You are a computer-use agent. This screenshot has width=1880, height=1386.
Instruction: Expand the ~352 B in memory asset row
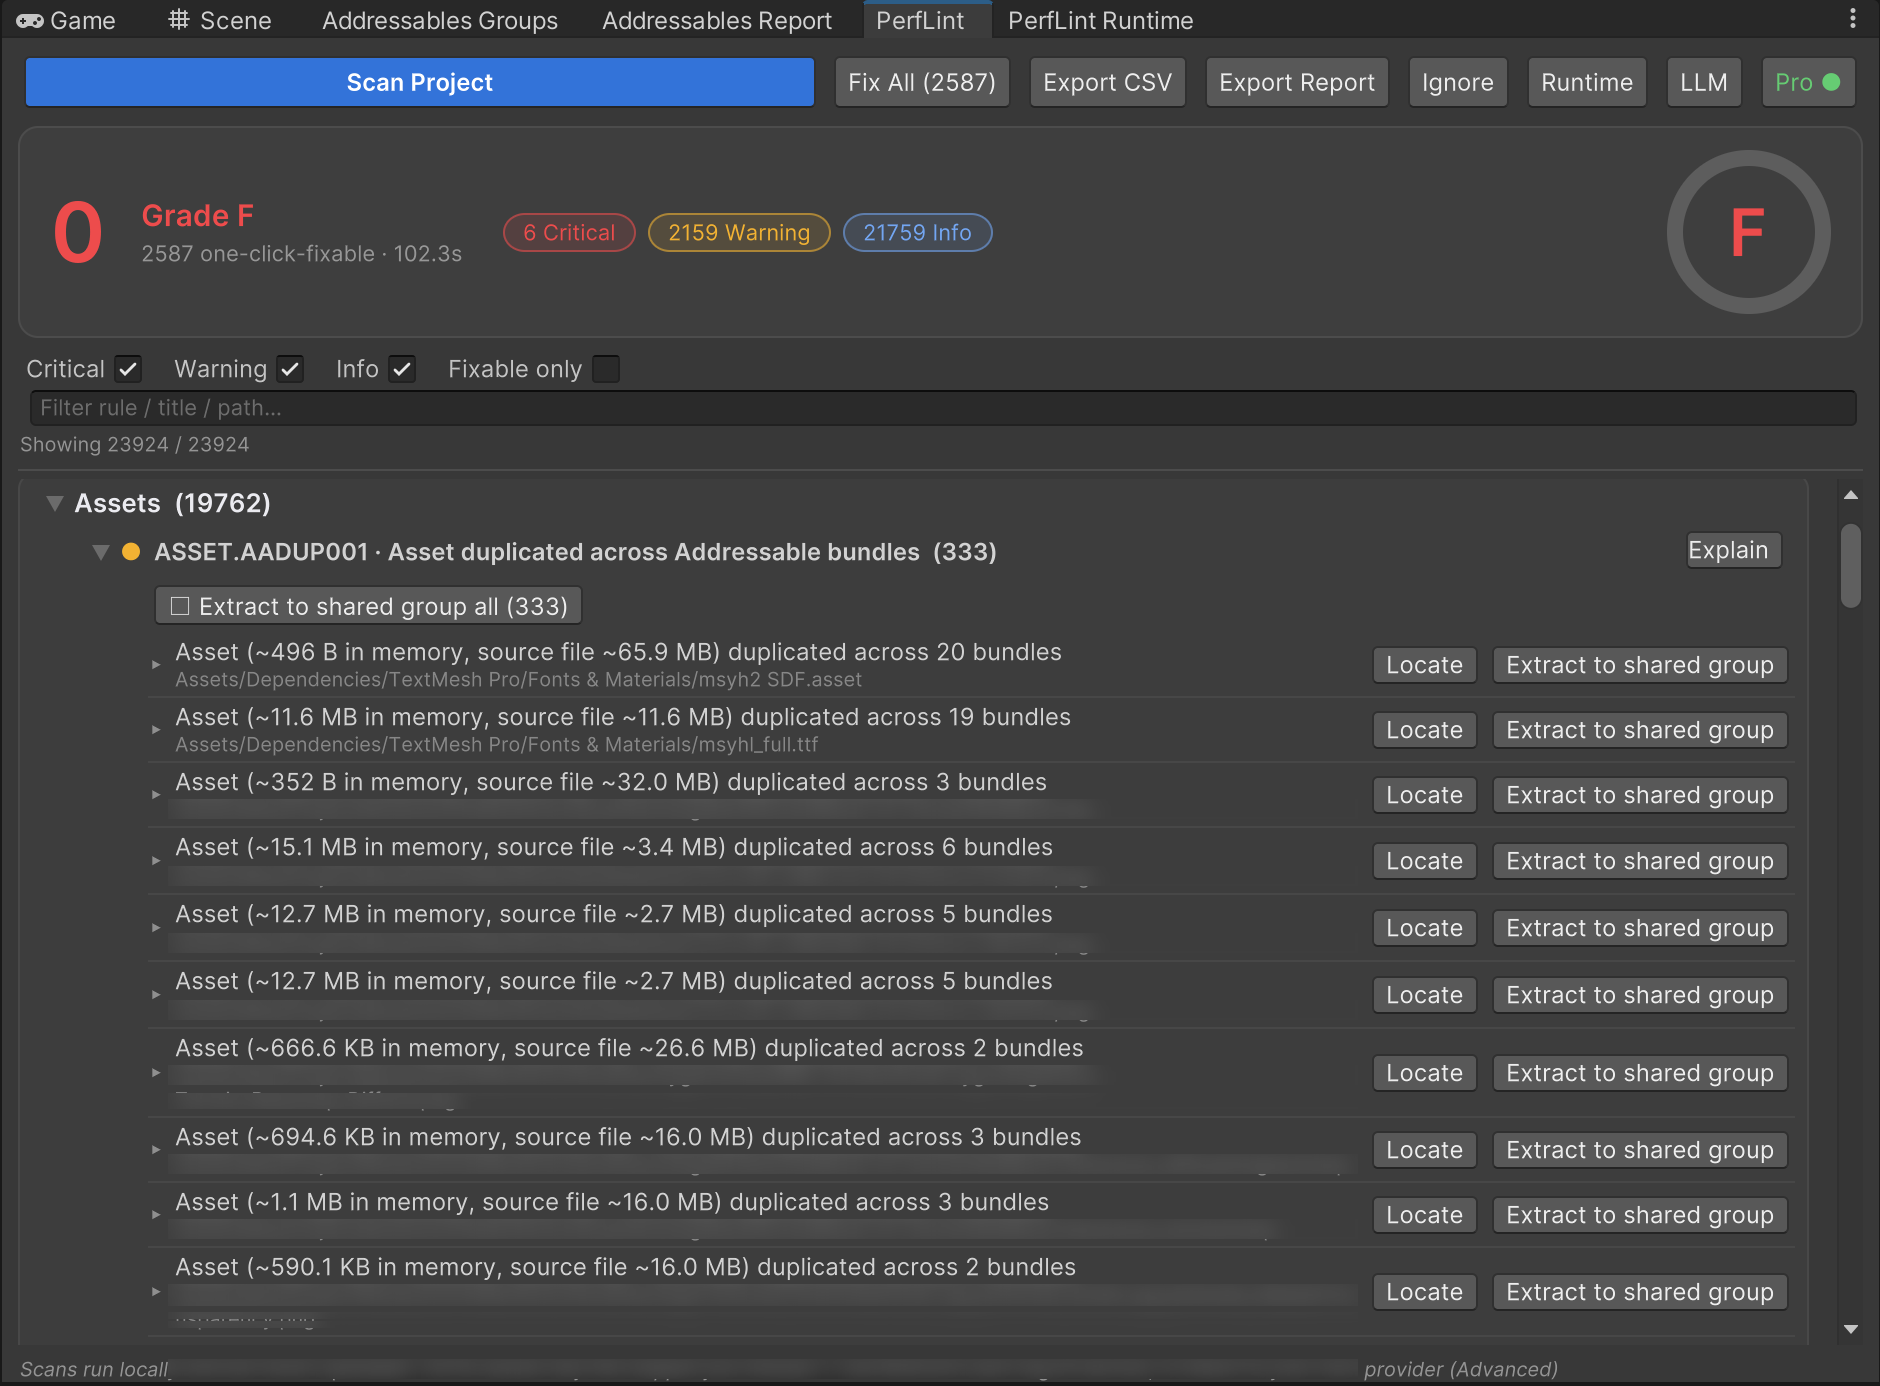pyautogui.click(x=156, y=795)
